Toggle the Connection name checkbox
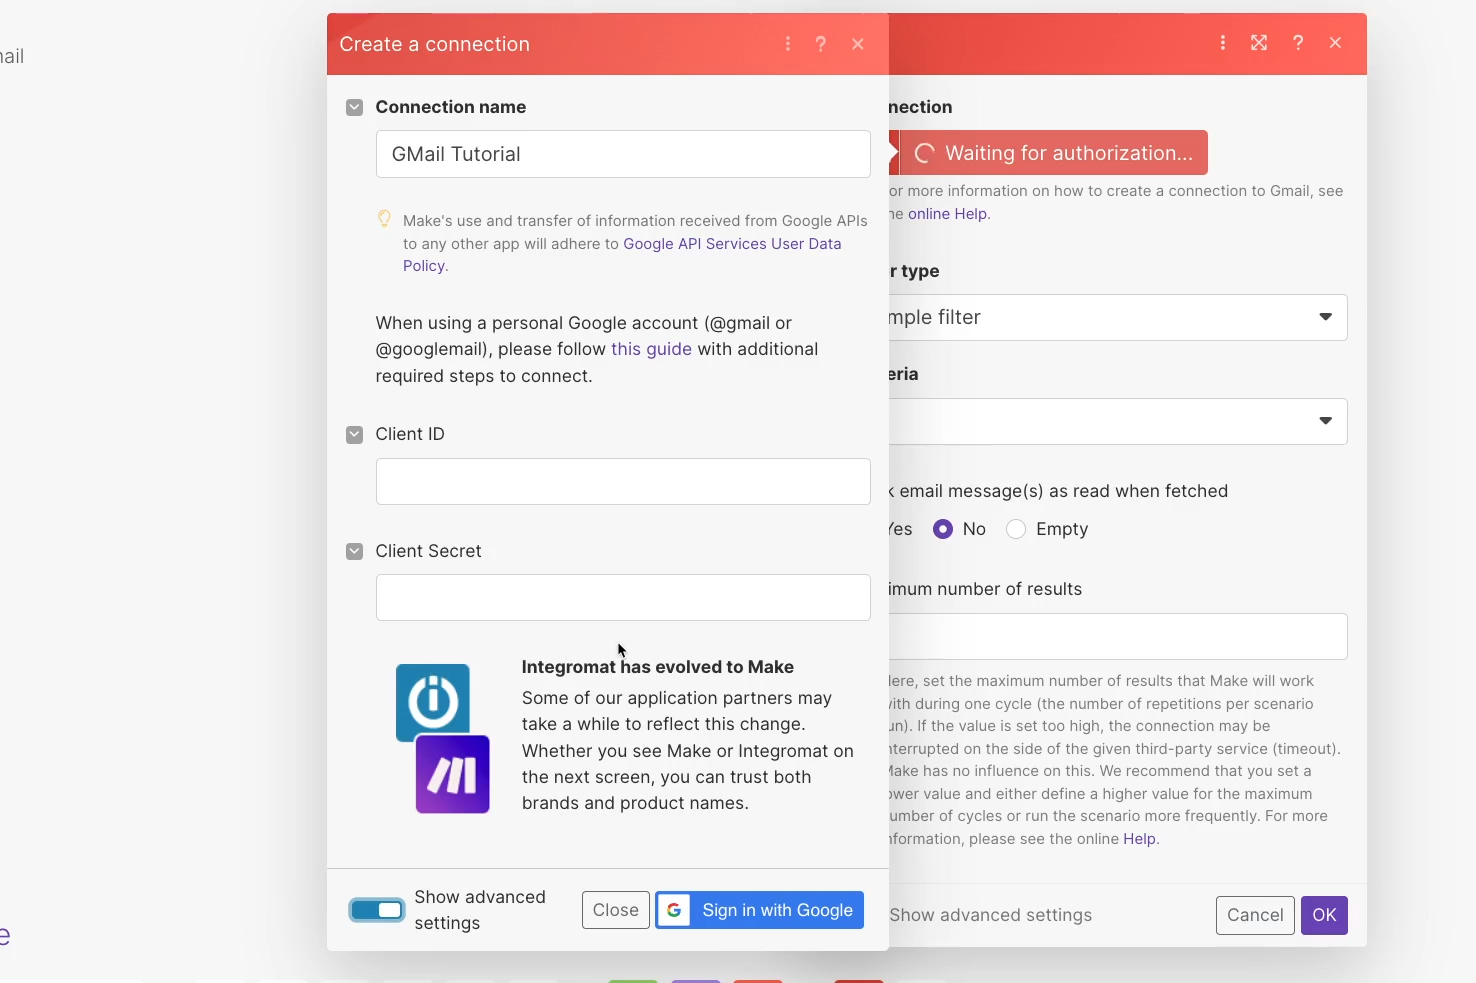 point(354,107)
